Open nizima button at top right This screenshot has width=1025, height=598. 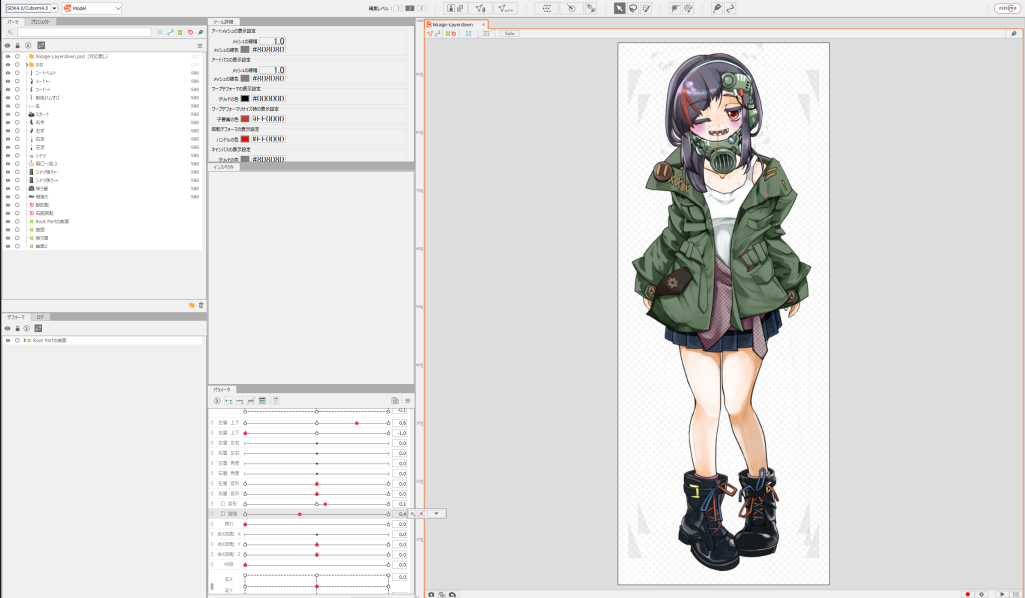[1007, 8]
